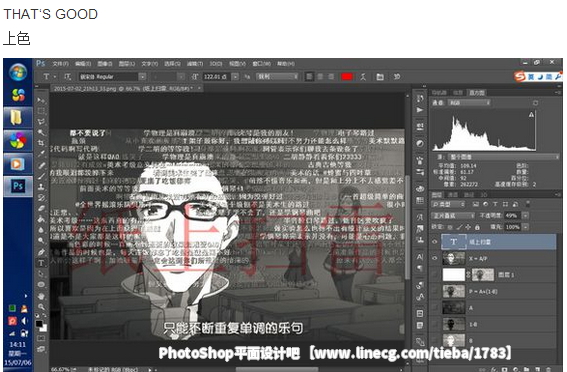This screenshot has width=567, height=372.
Task: Toggle lock transparent pixels in Layers panel
Action: (x=450, y=227)
